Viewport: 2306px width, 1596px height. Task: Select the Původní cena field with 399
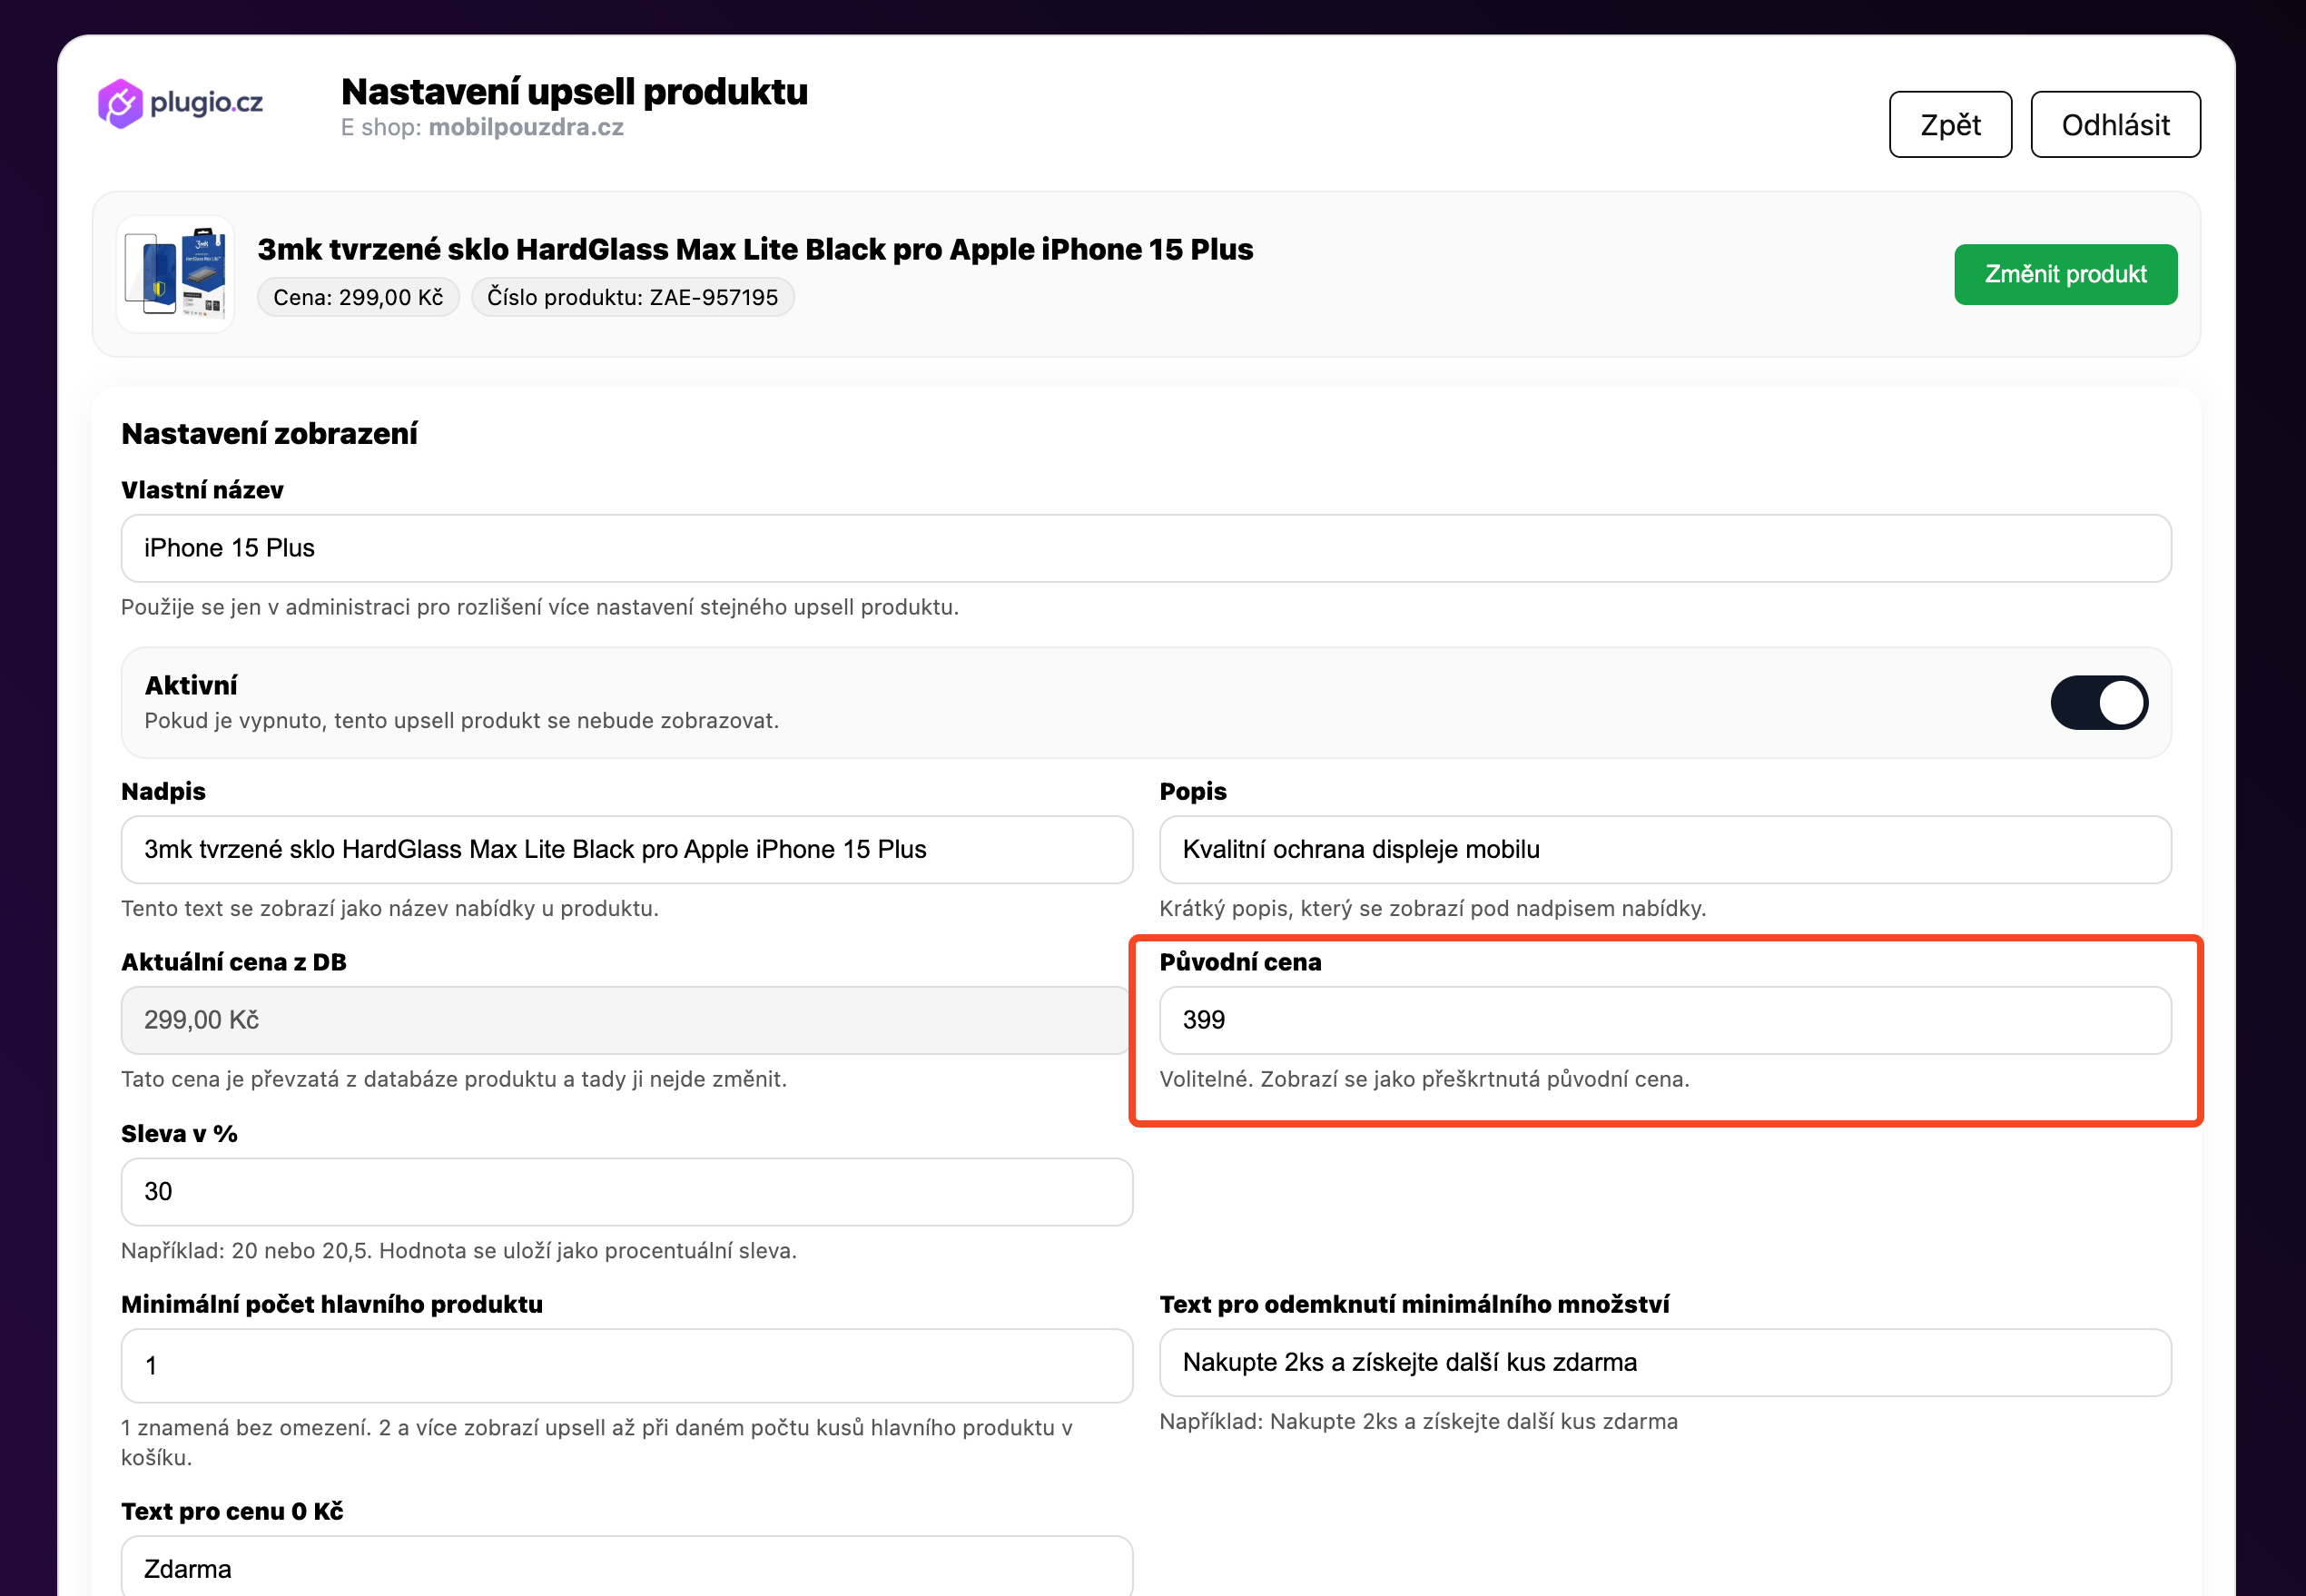pos(1665,1020)
